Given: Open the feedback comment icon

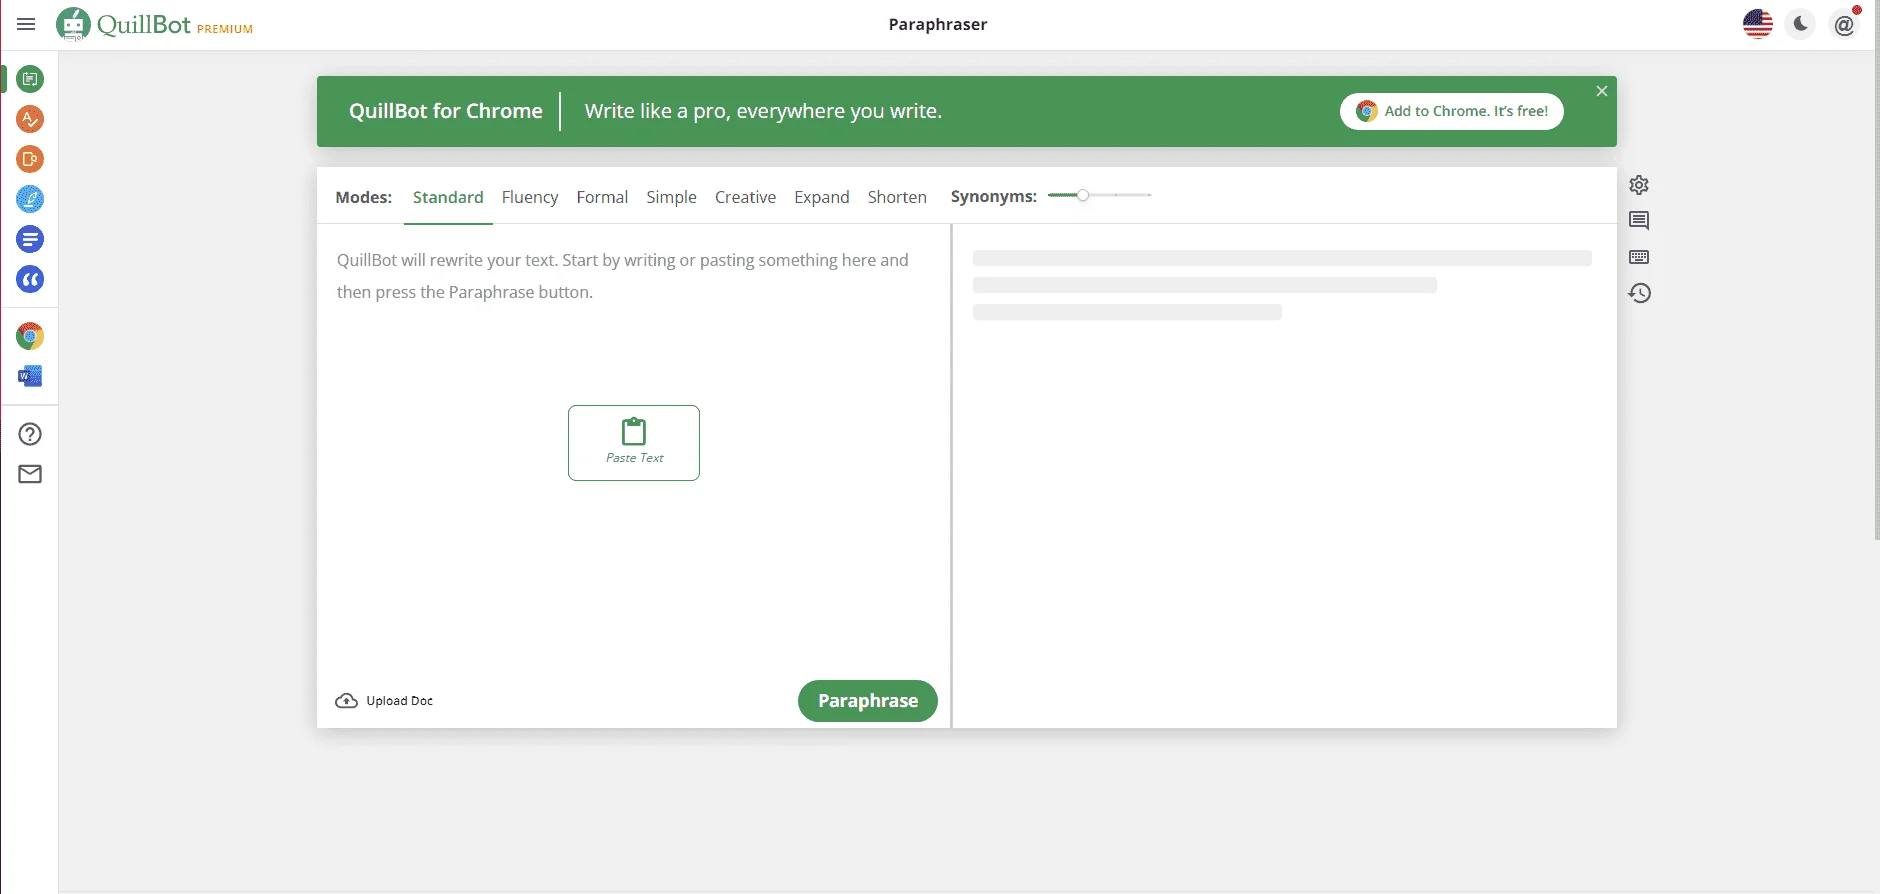Looking at the screenshot, I should 1639,221.
